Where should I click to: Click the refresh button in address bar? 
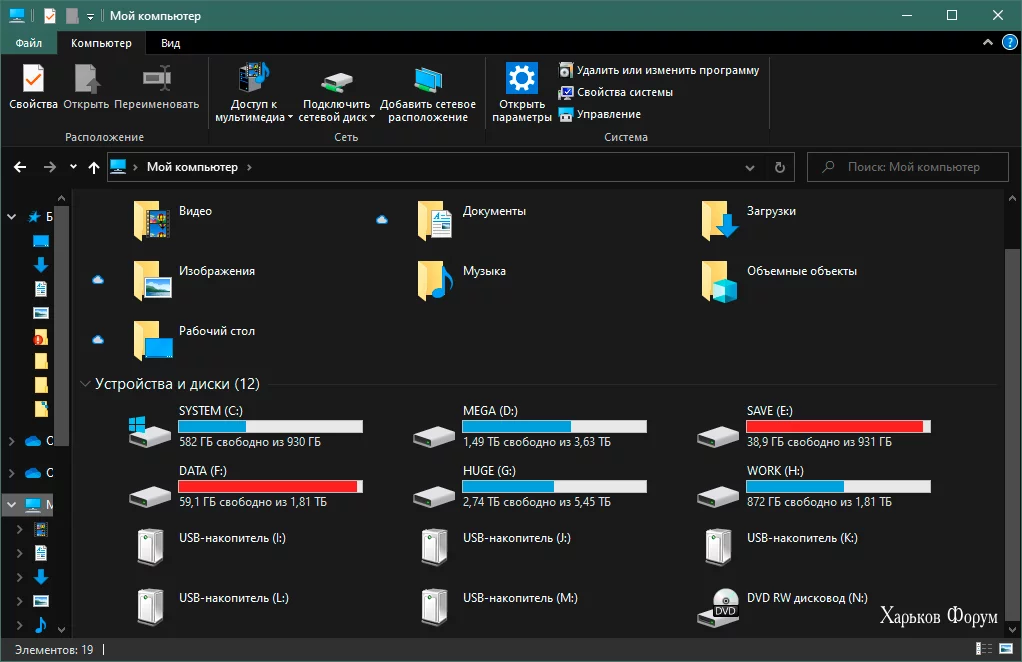click(x=780, y=167)
